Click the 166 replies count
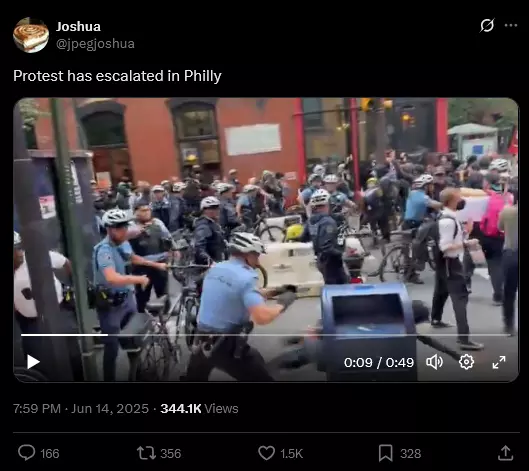This screenshot has width=529, height=471. (x=50, y=453)
